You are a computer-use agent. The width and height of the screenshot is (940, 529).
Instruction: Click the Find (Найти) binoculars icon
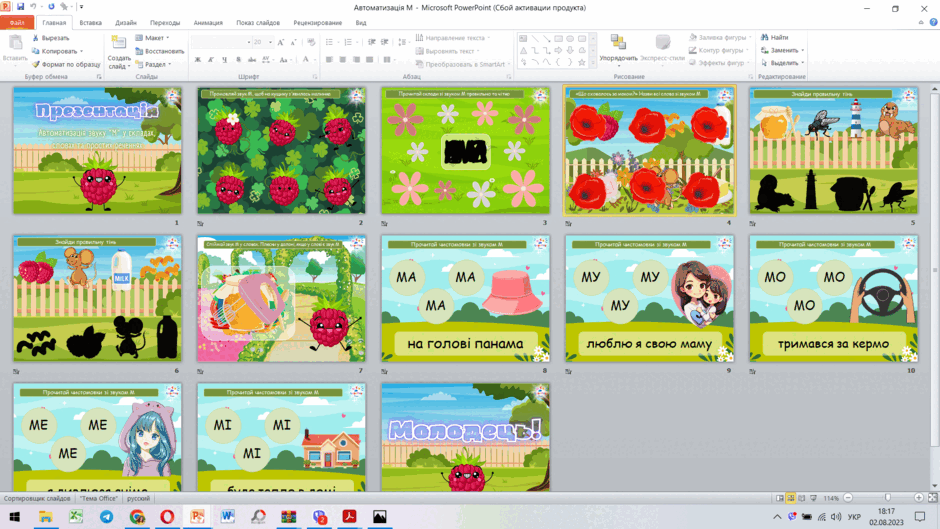765,37
